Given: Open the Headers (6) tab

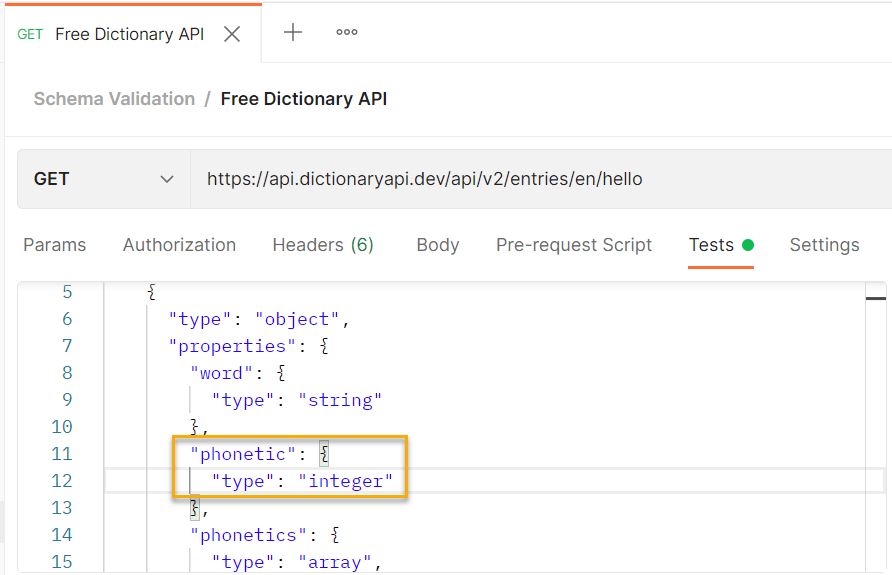Looking at the screenshot, I should 323,245.
